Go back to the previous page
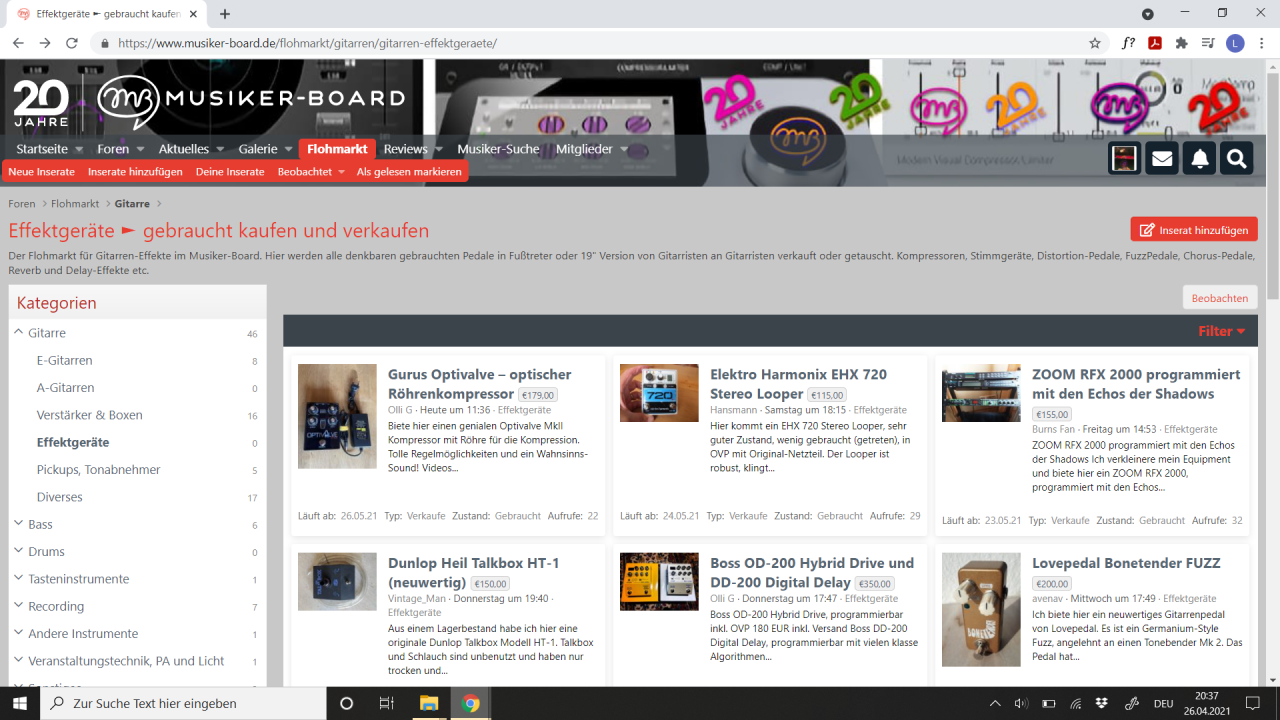The image size is (1280, 720). (x=18, y=43)
